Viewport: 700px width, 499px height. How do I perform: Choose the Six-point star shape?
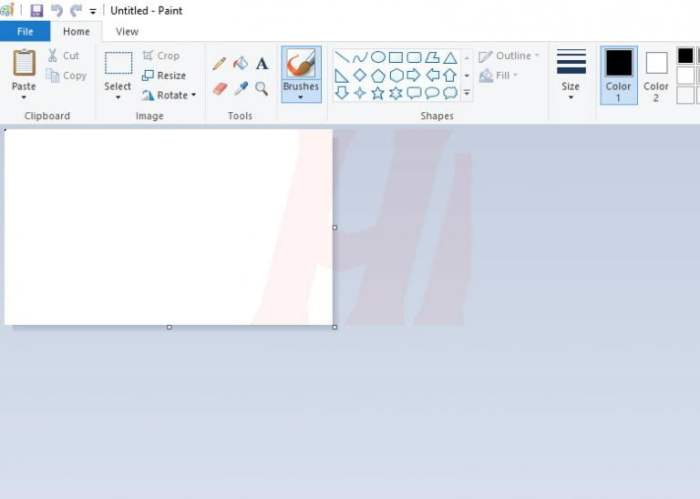[x=396, y=93]
